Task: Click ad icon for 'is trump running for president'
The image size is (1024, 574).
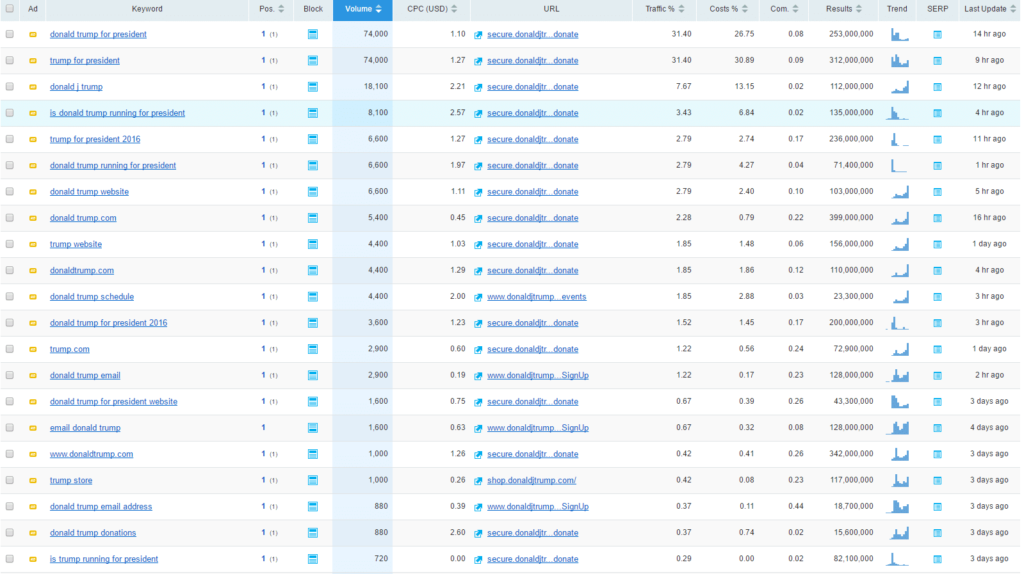Action: click(33, 560)
